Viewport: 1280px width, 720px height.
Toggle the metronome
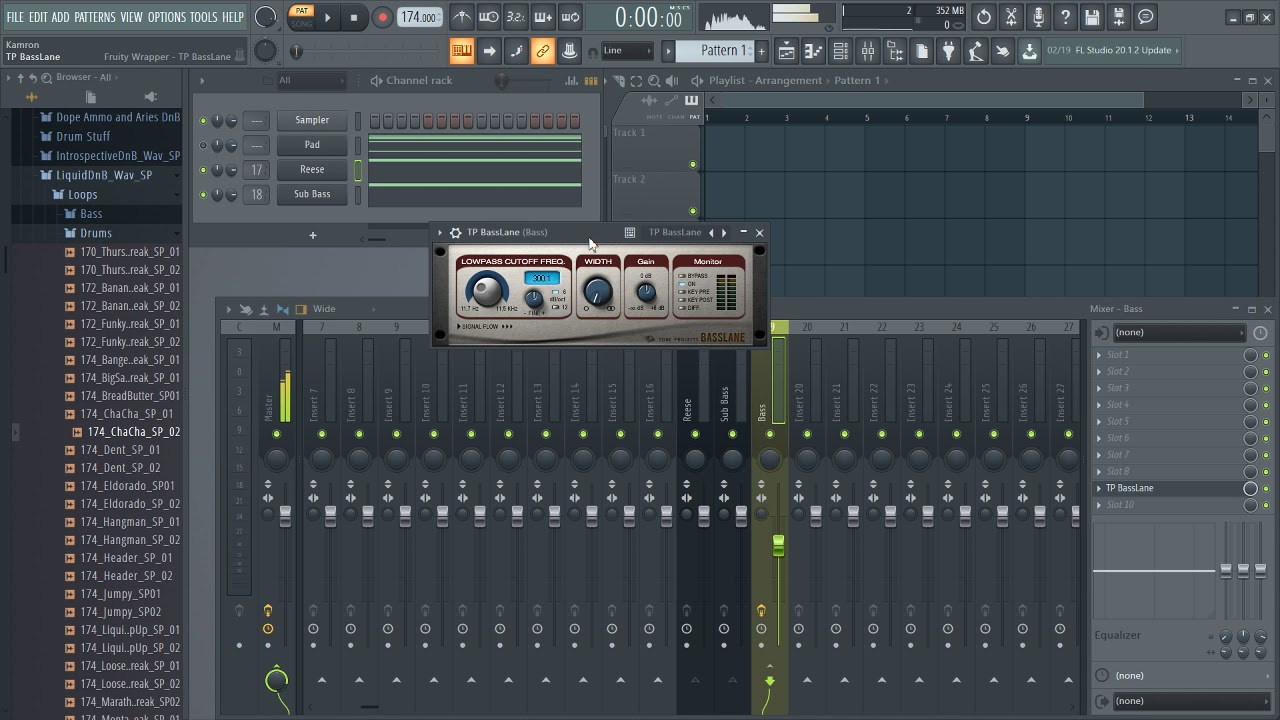(462, 17)
